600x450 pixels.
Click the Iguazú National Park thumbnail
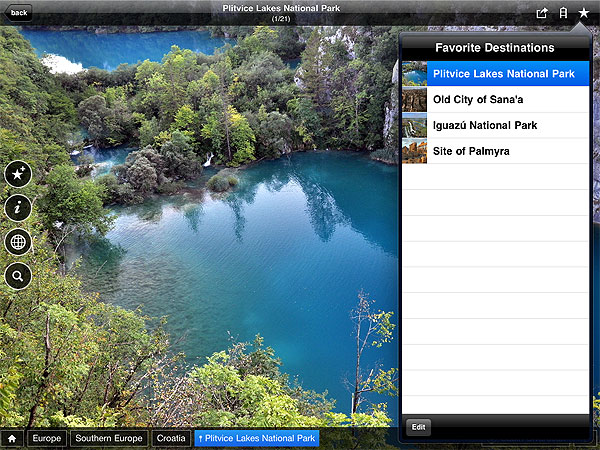click(x=414, y=125)
